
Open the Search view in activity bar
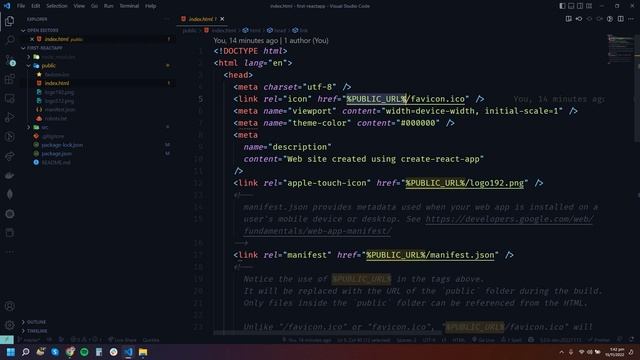point(10,40)
